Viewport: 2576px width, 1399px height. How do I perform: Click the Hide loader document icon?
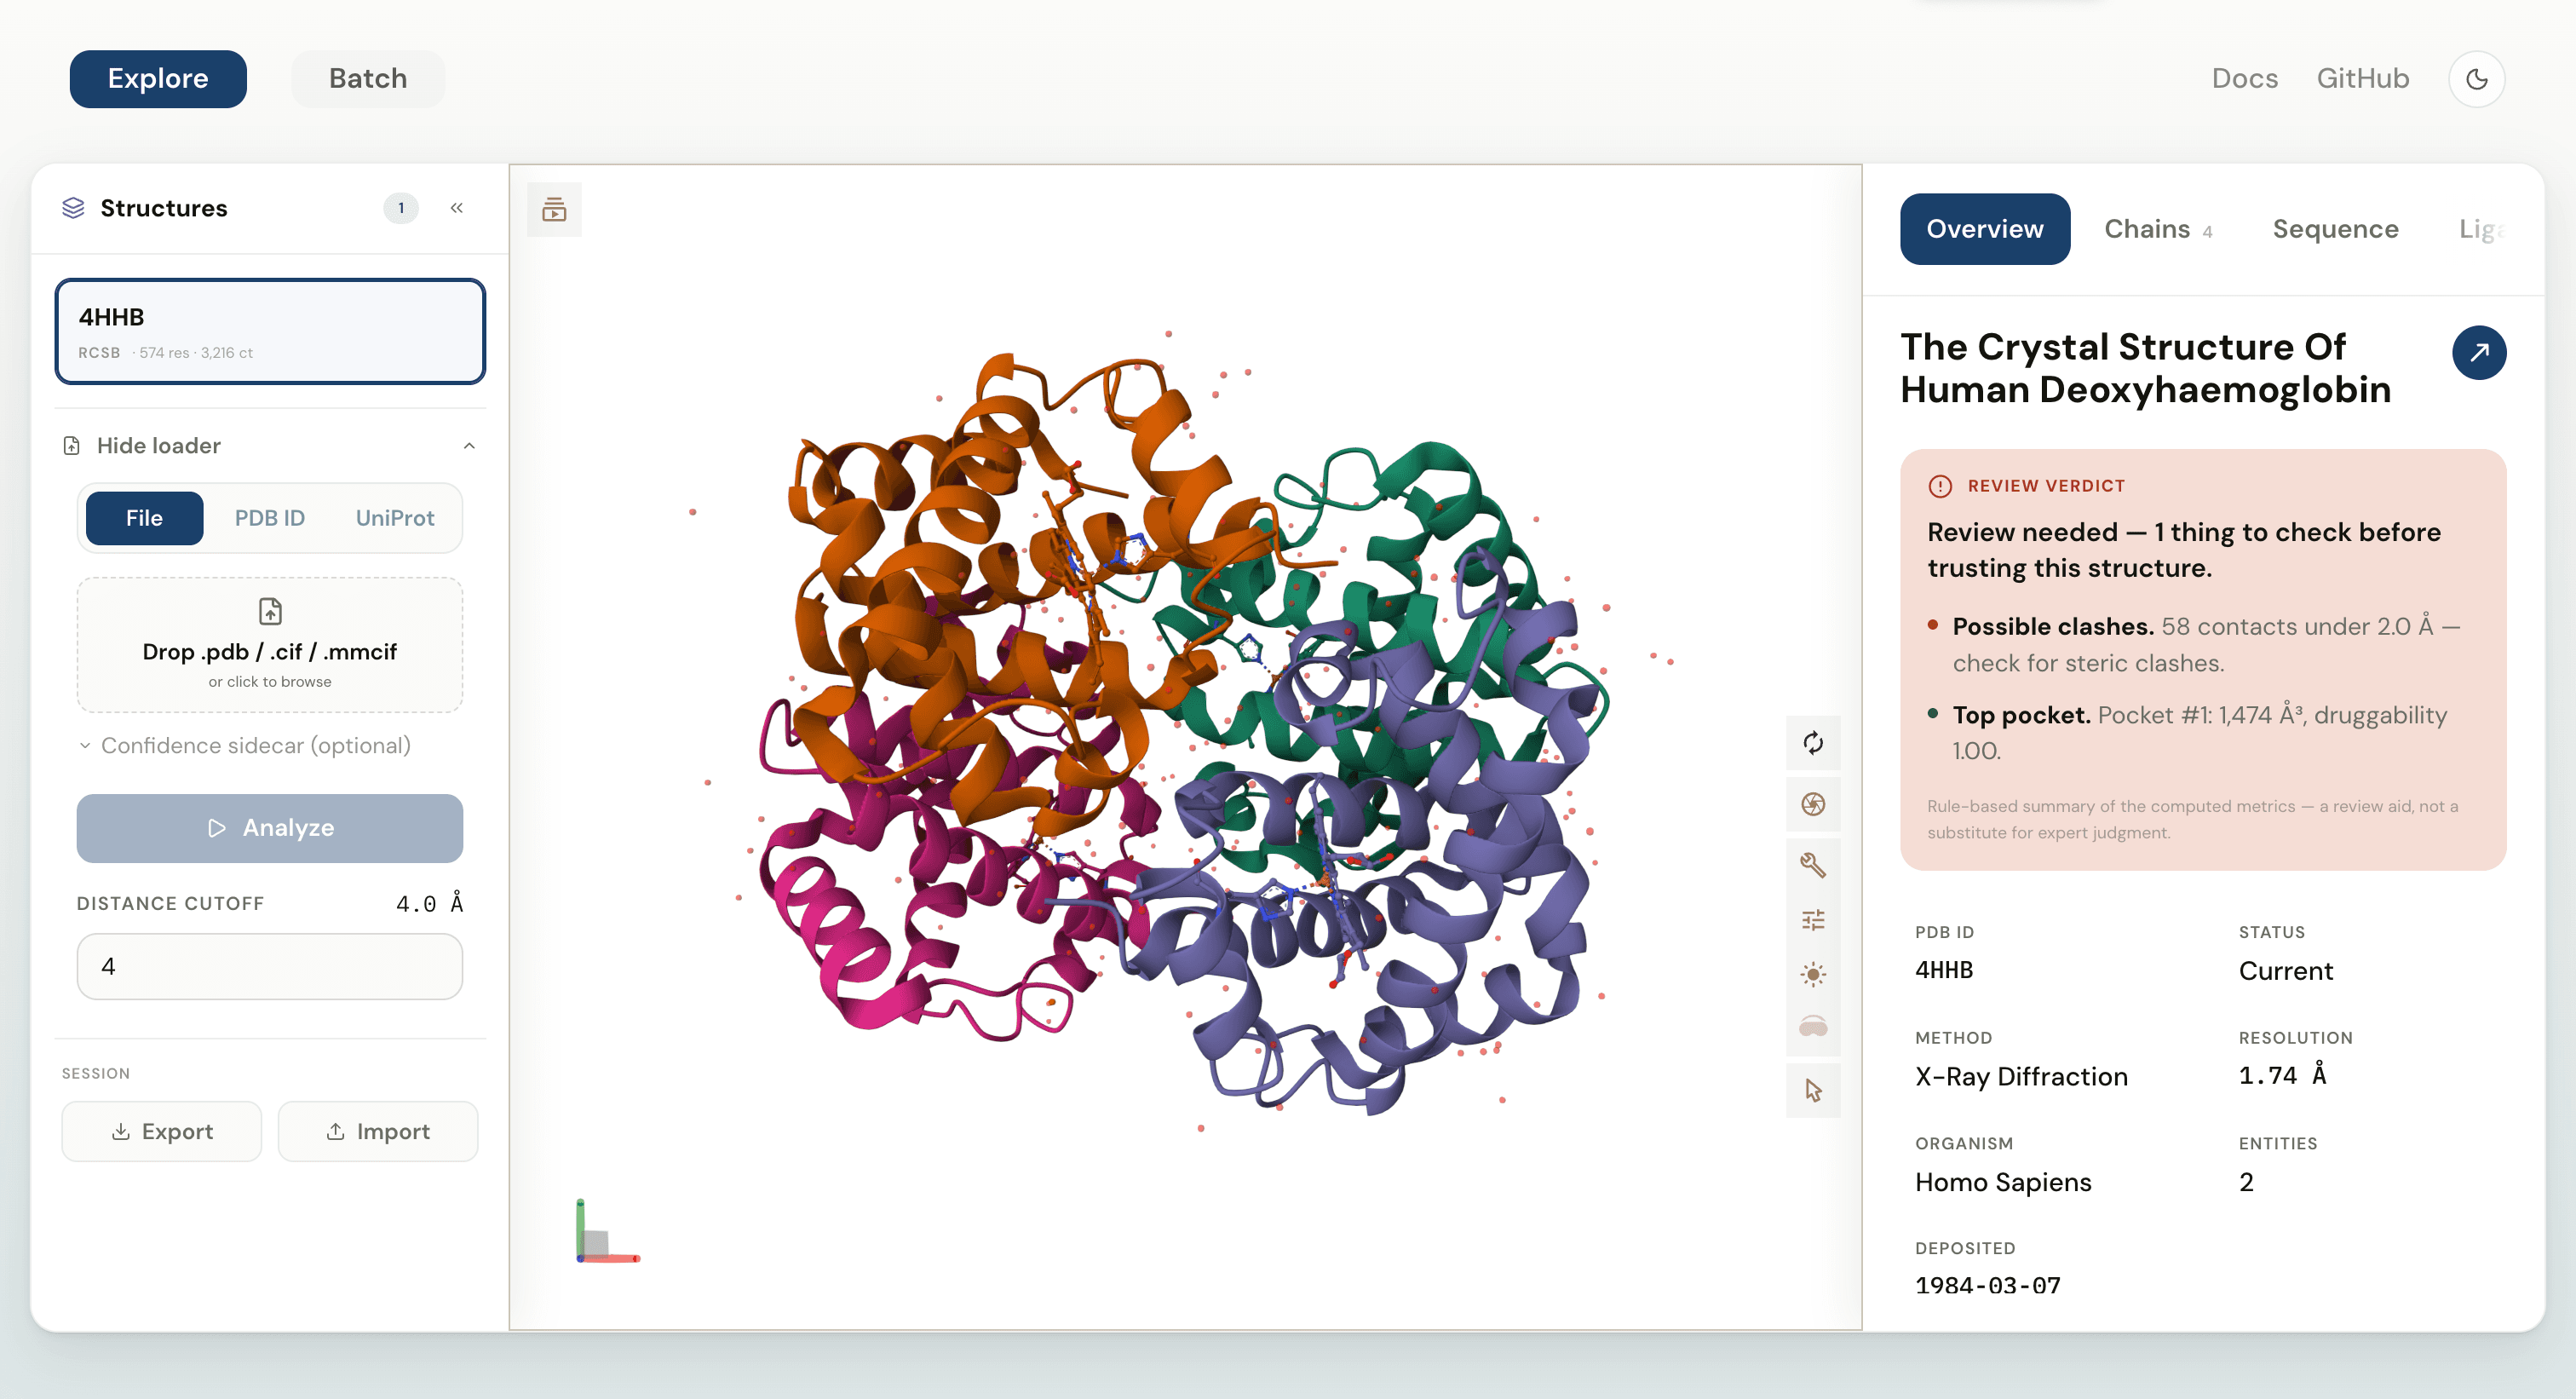tap(72, 446)
